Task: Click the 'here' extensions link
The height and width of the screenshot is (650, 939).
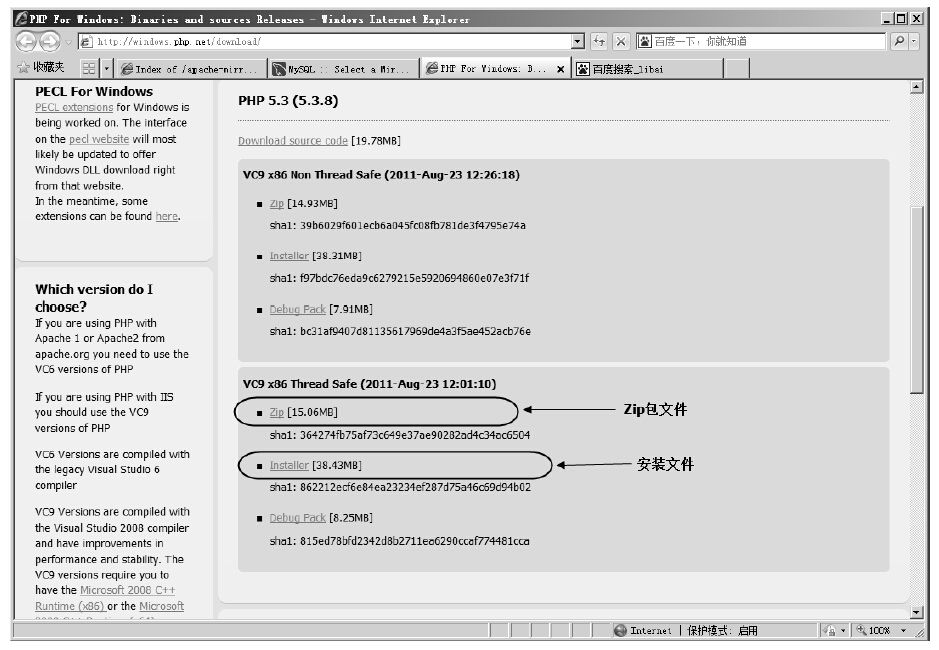Action: [x=167, y=216]
